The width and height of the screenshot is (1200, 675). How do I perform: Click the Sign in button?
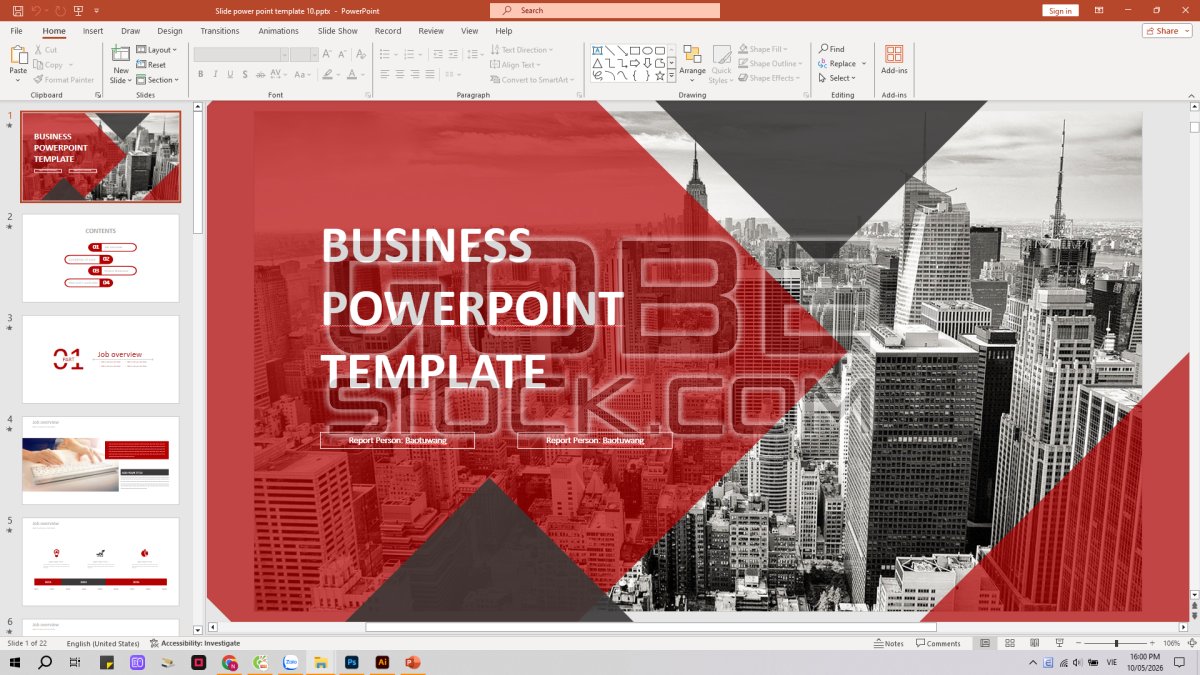point(1061,10)
